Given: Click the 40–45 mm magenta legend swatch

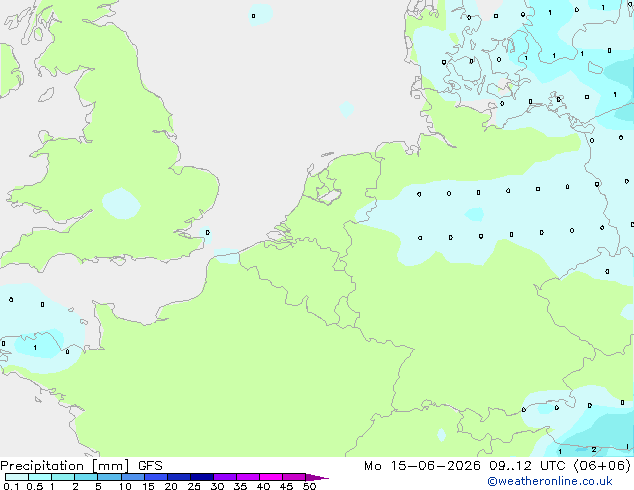Looking at the screenshot, I should 271,477.
